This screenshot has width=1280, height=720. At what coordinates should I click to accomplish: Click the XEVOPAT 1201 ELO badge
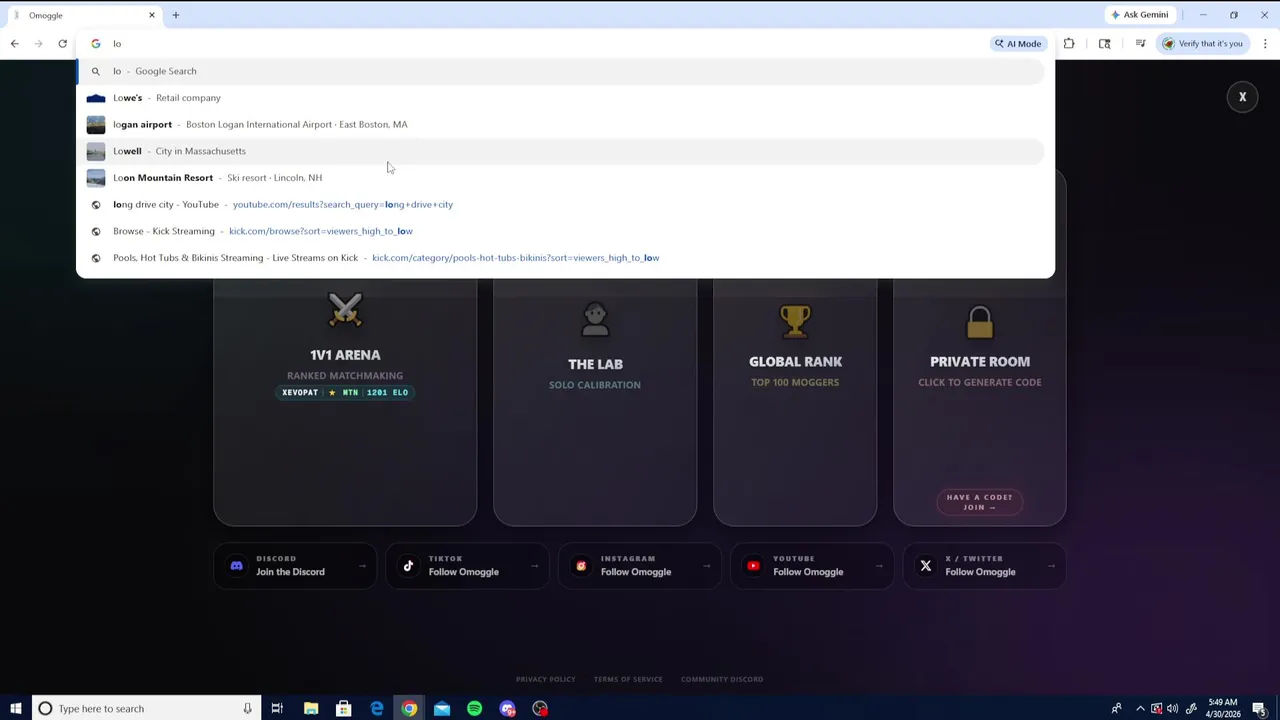[345, 392]
